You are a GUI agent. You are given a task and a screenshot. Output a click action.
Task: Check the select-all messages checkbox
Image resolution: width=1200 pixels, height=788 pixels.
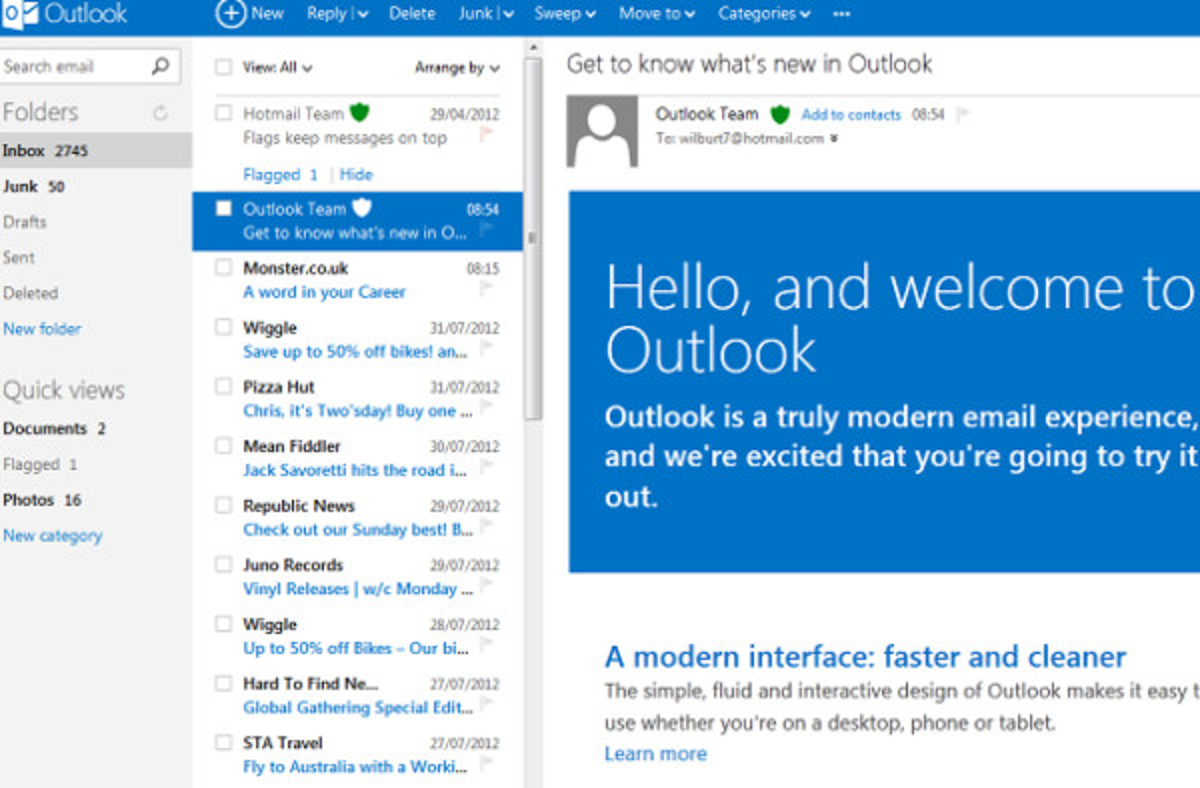[x=224, y=68]
